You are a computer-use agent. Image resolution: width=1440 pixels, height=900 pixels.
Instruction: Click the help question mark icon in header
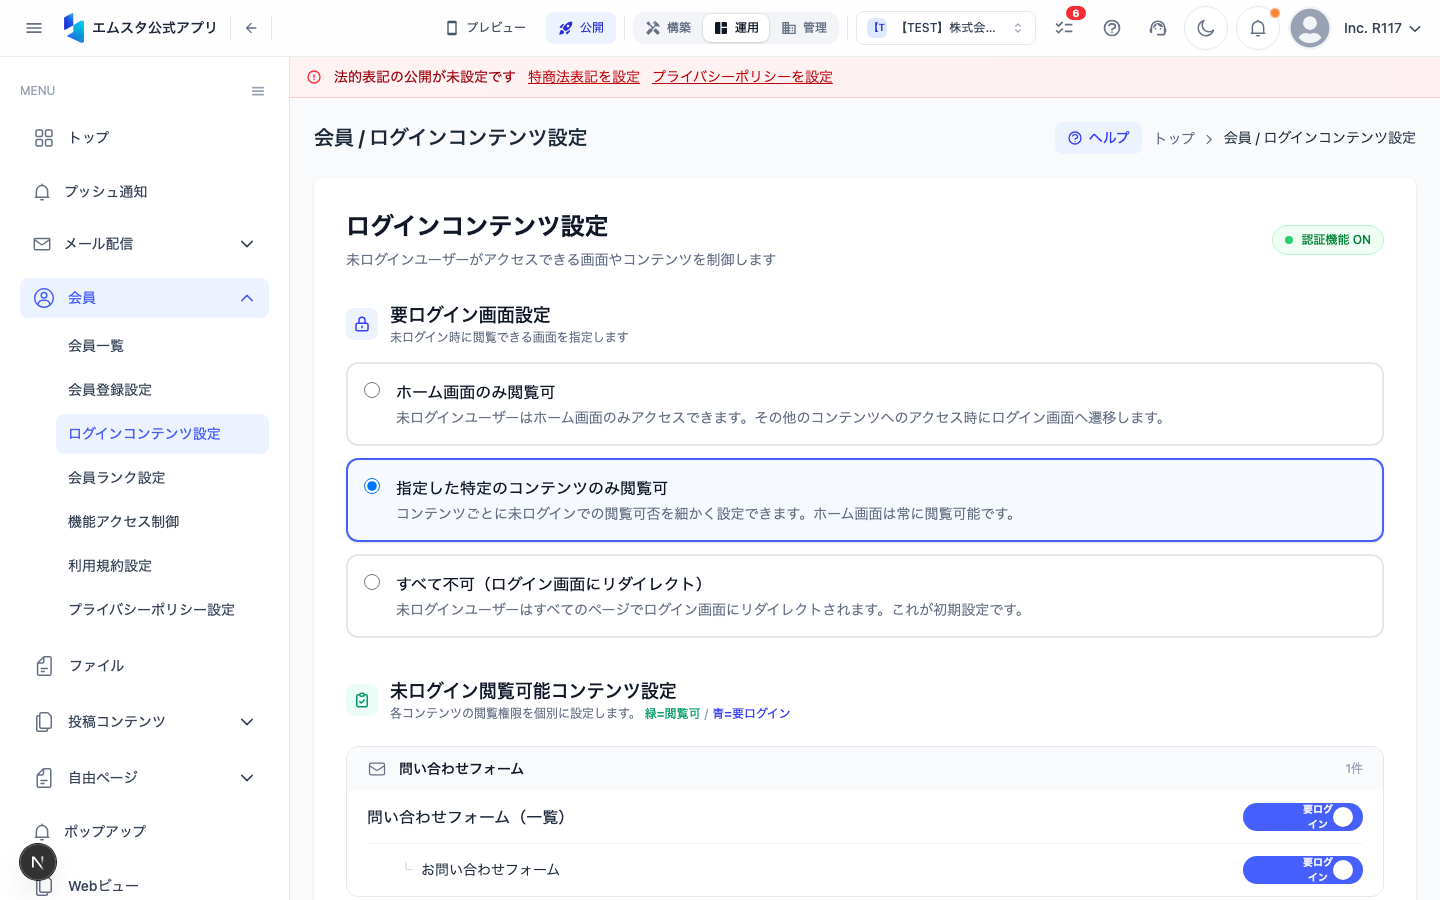pos(1112,28)
